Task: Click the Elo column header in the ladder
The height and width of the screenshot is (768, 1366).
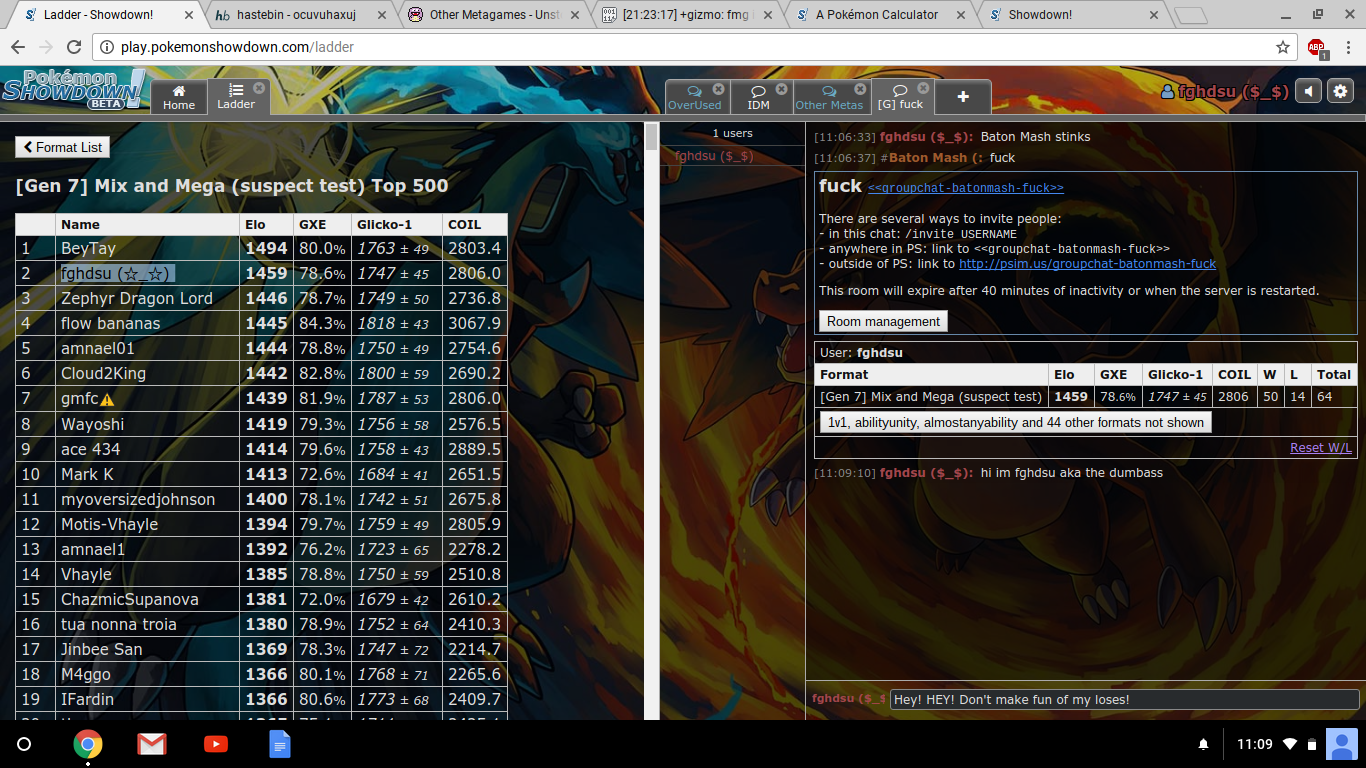Action: (x=266, y=225)
